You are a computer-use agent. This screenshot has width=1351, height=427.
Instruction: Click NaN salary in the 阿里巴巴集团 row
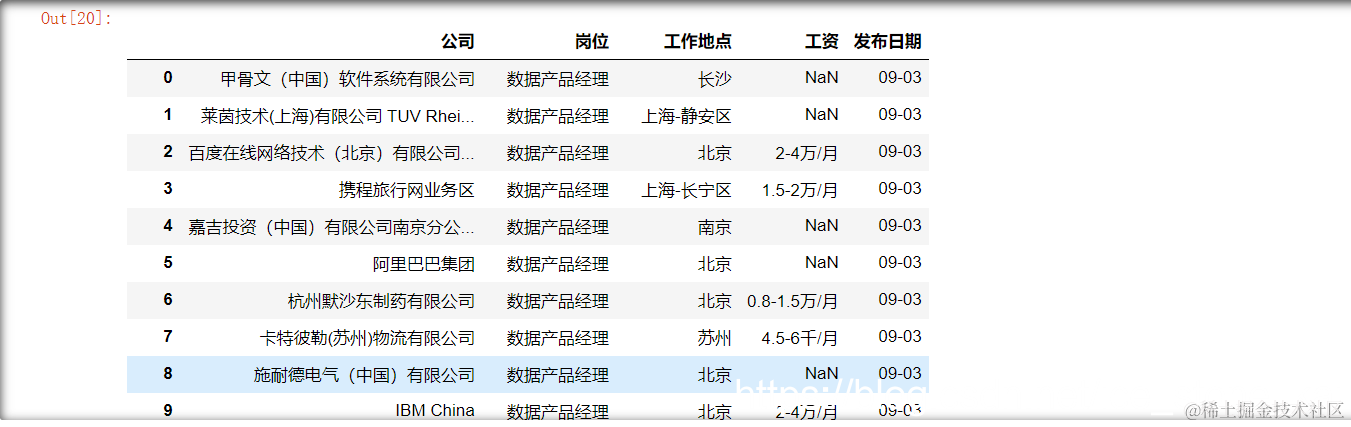click(x=822, y=263)
